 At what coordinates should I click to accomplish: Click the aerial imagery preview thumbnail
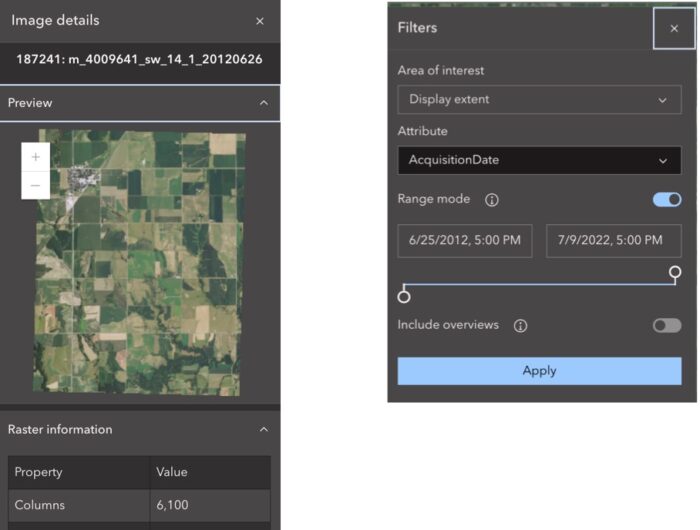tap(139, 263)
